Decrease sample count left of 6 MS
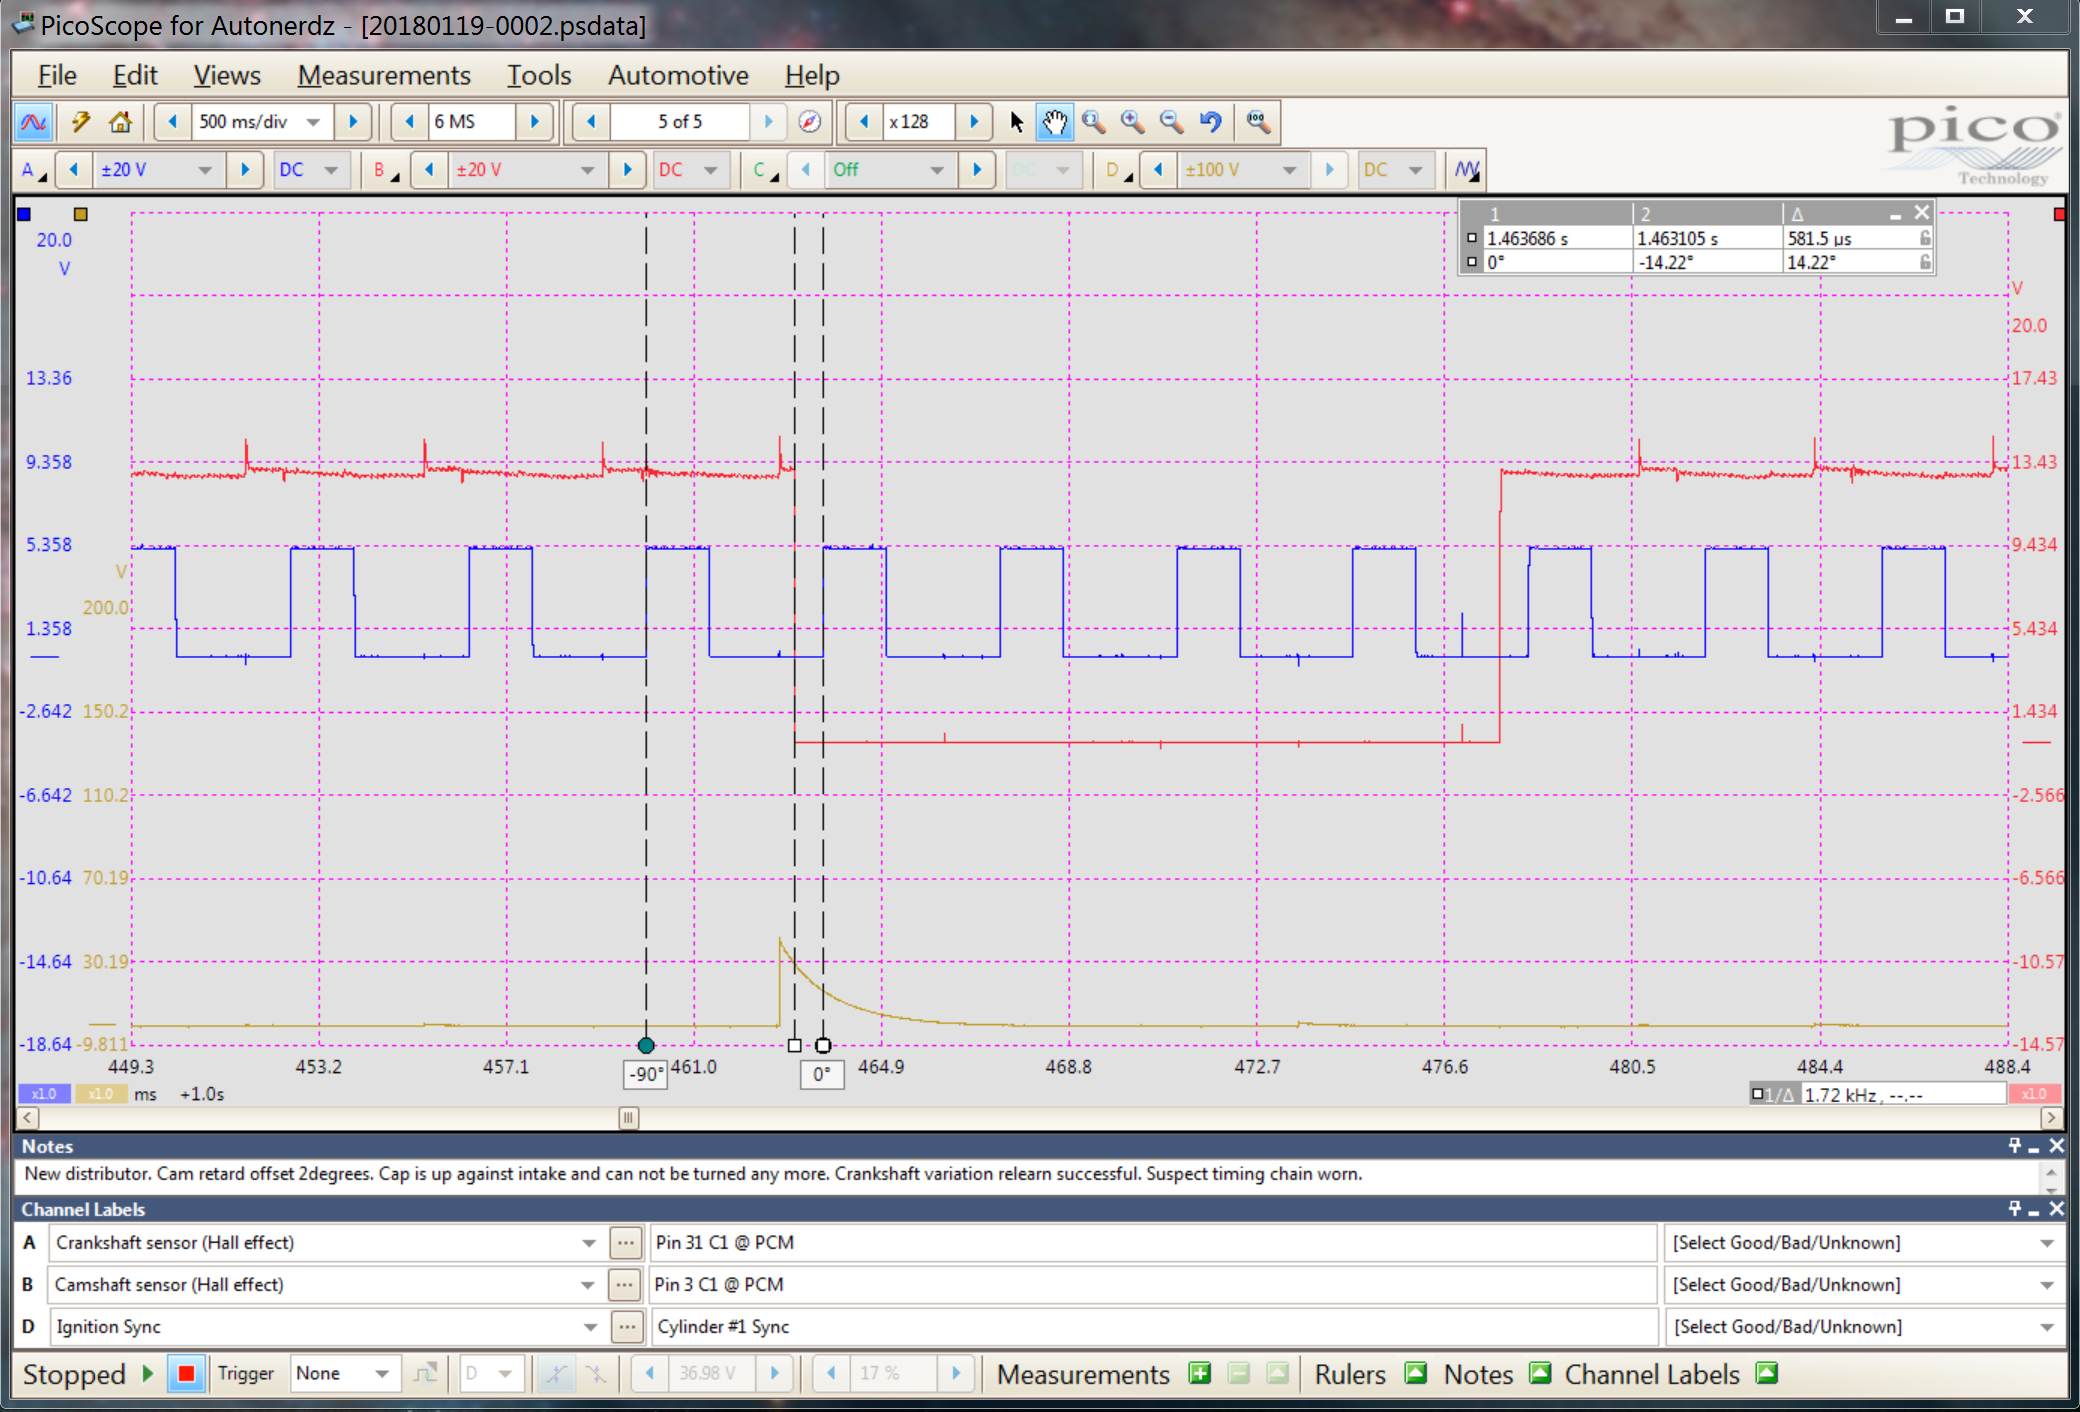Image resolution: width=2080 pixels, height=1412 pixels. pyautogui.click(x=409, y=122)
